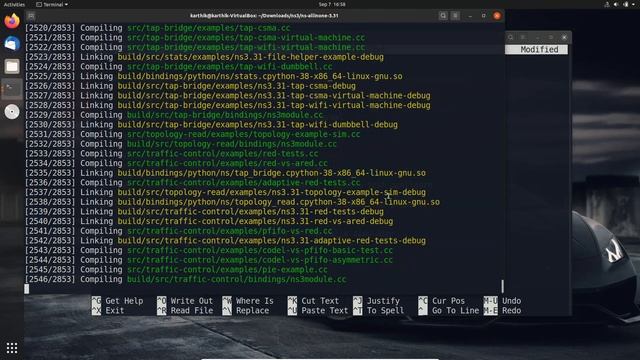Click the [2546/2853] progress line
Screen dimensions: 640x360
[x=185, y=279]
